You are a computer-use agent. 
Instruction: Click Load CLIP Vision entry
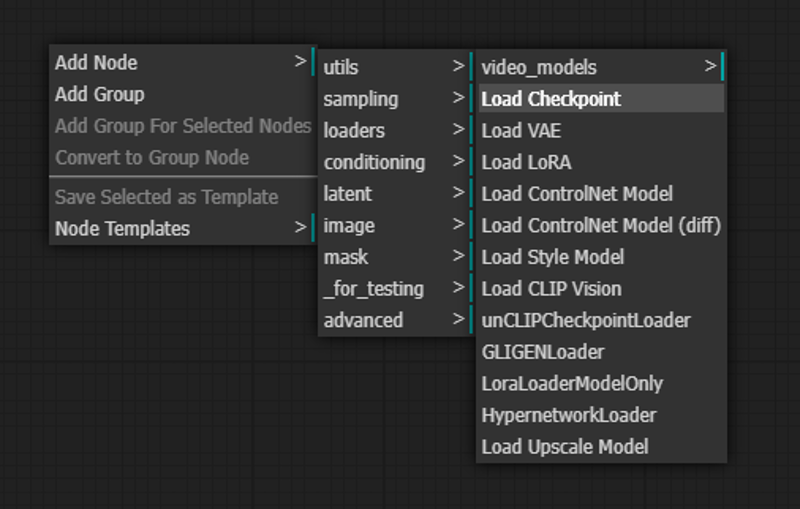coord(601,288)
